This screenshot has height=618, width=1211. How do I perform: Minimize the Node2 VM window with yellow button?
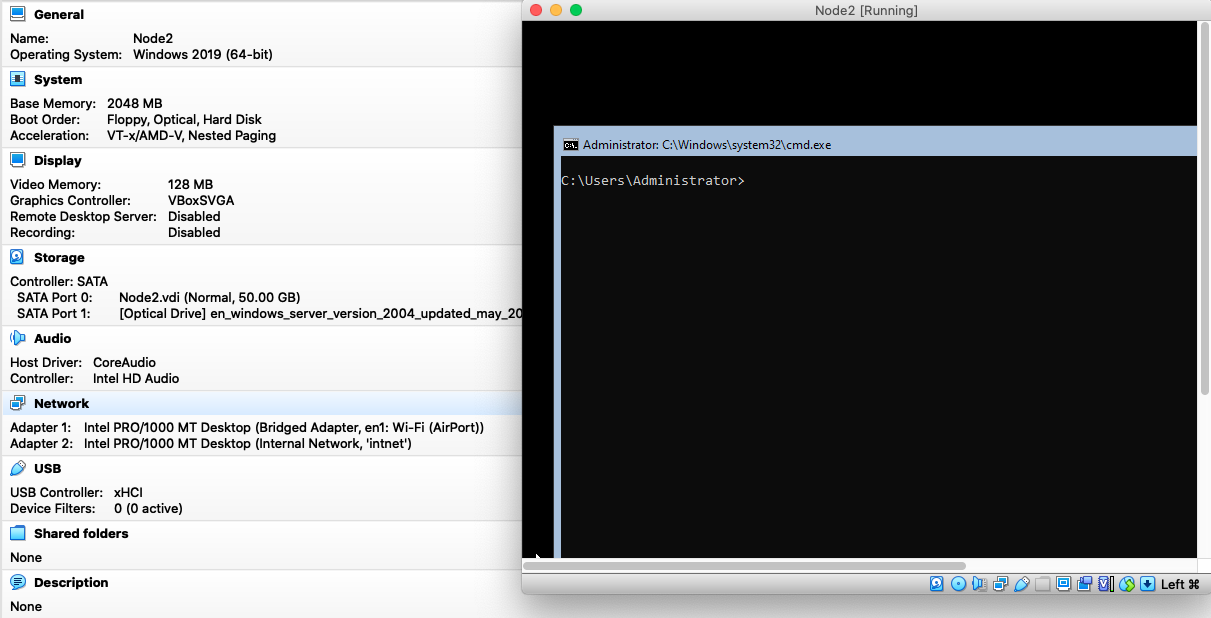[x=556, y=10]
